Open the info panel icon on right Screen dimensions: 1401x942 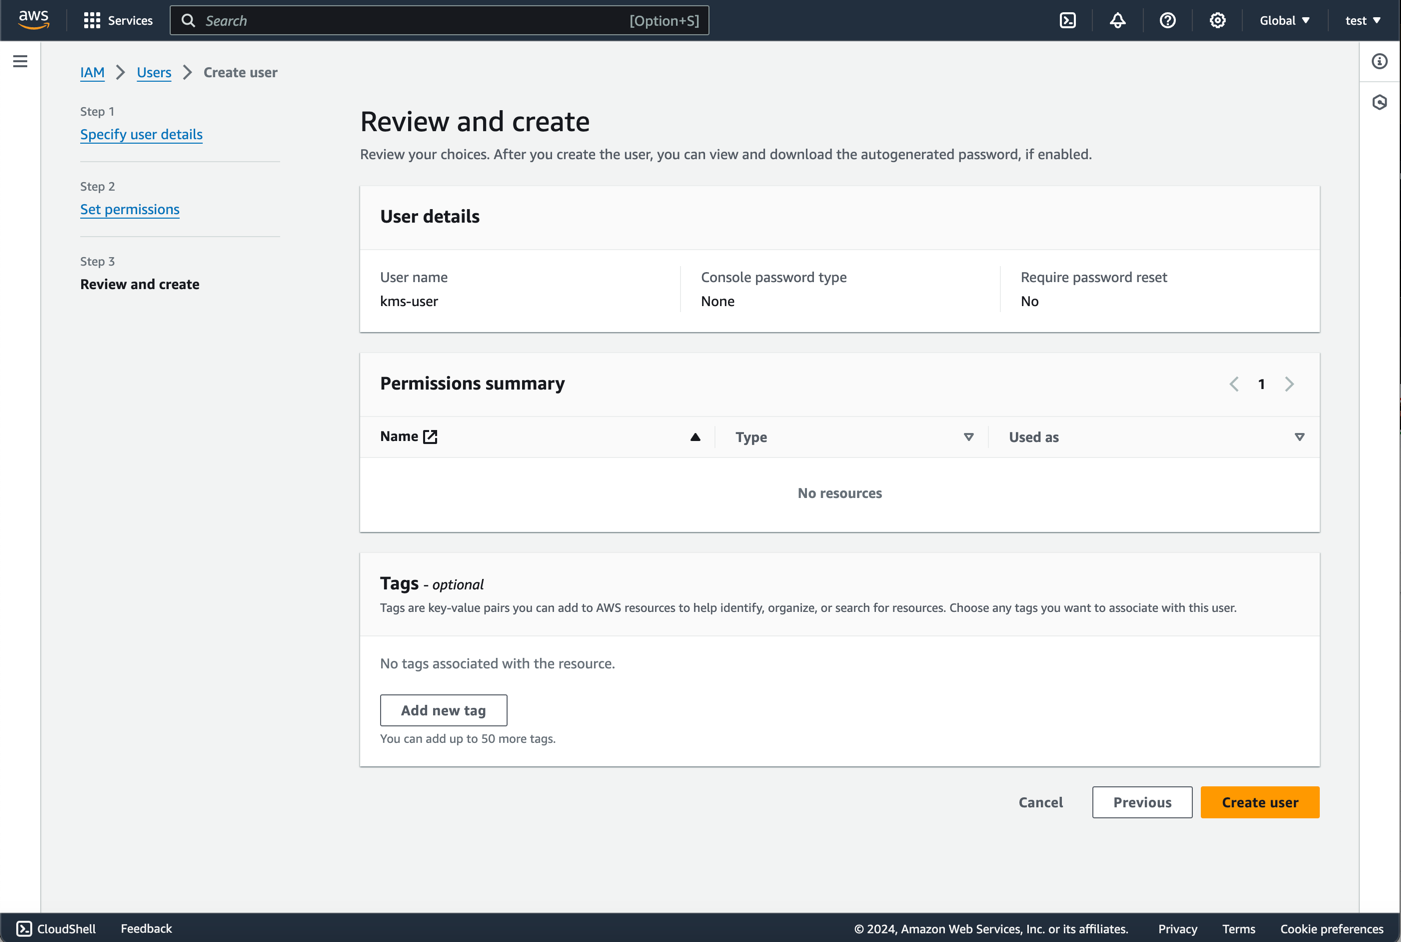click(x=1380, y=62)
